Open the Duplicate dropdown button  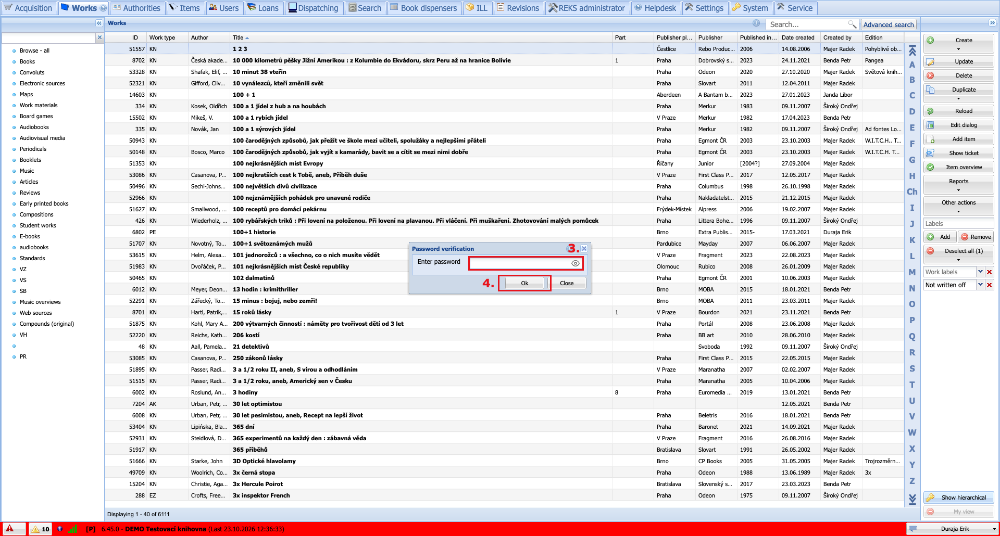click(x=959, y=93)
